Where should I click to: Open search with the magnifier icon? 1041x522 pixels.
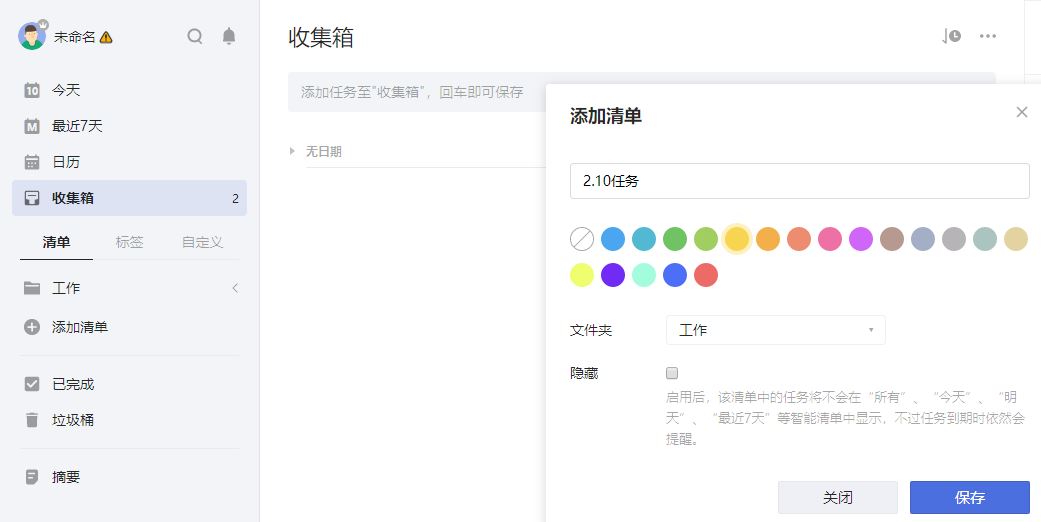(x=195, y=36)
